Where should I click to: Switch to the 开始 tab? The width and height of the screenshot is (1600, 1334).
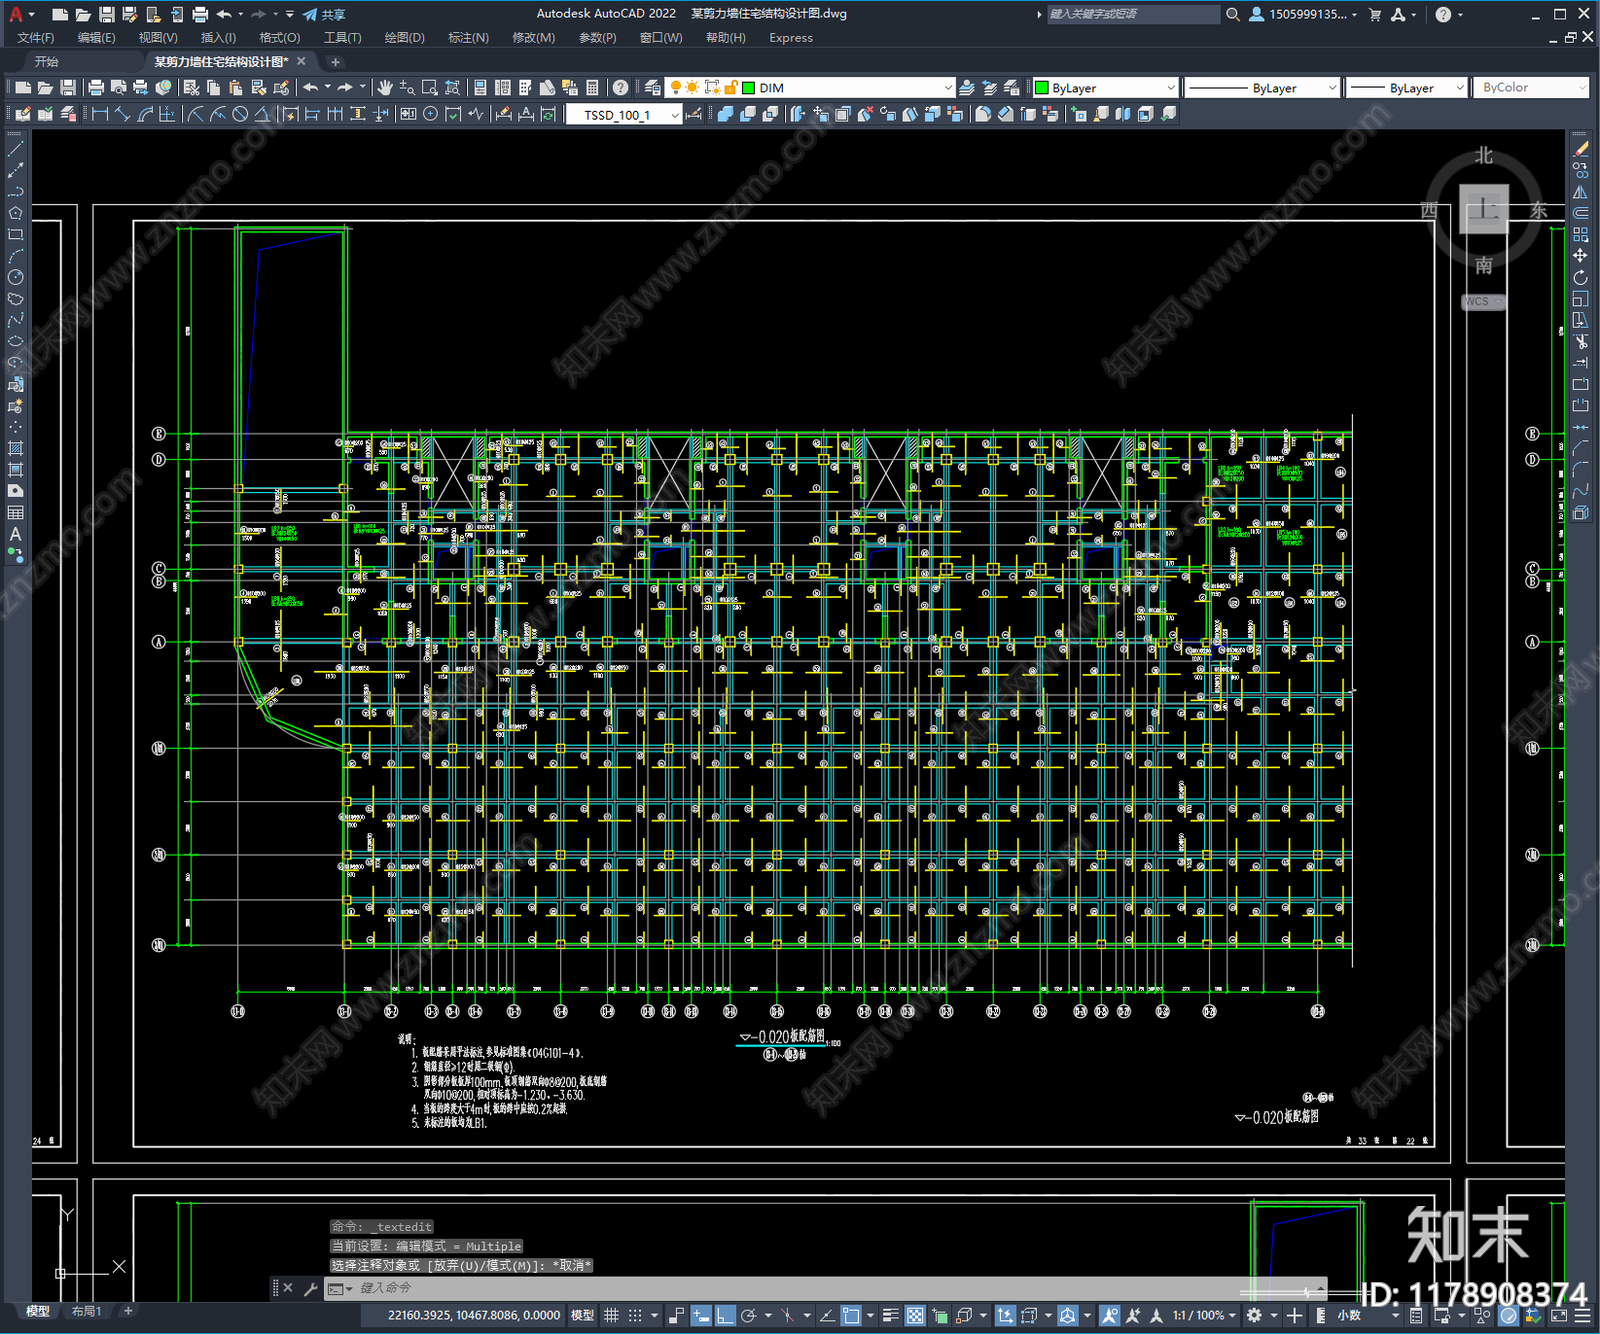click(47, 62)
